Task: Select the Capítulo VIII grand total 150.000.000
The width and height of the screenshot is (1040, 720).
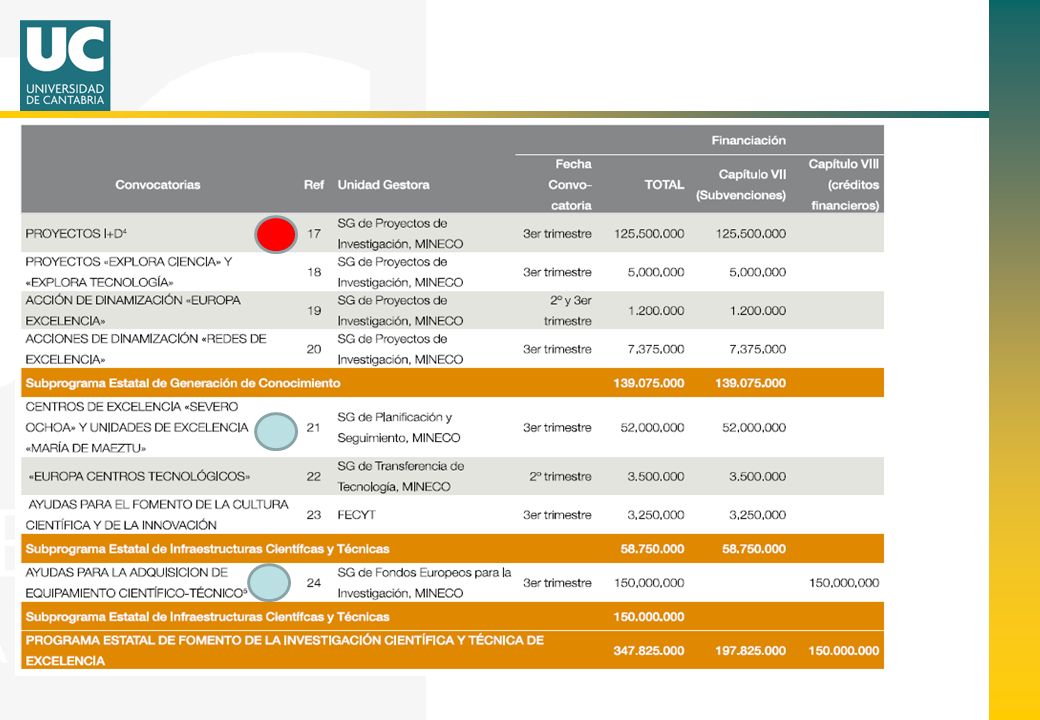Action: tap(844, 650)
